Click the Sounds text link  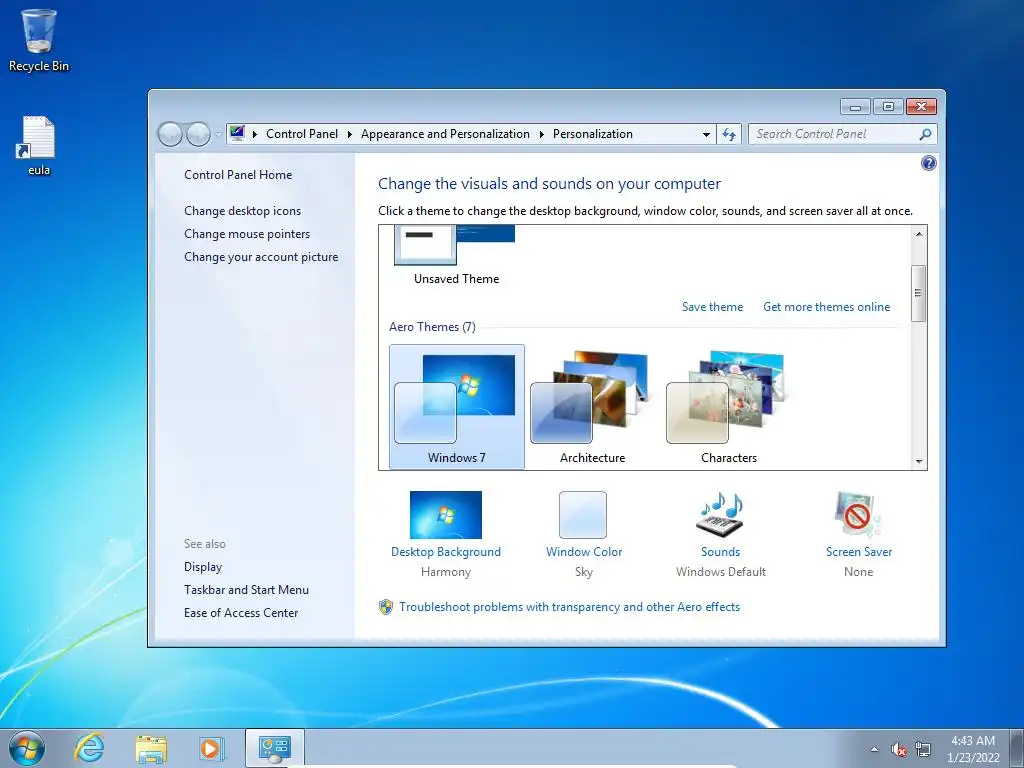[x=720, y=552]
